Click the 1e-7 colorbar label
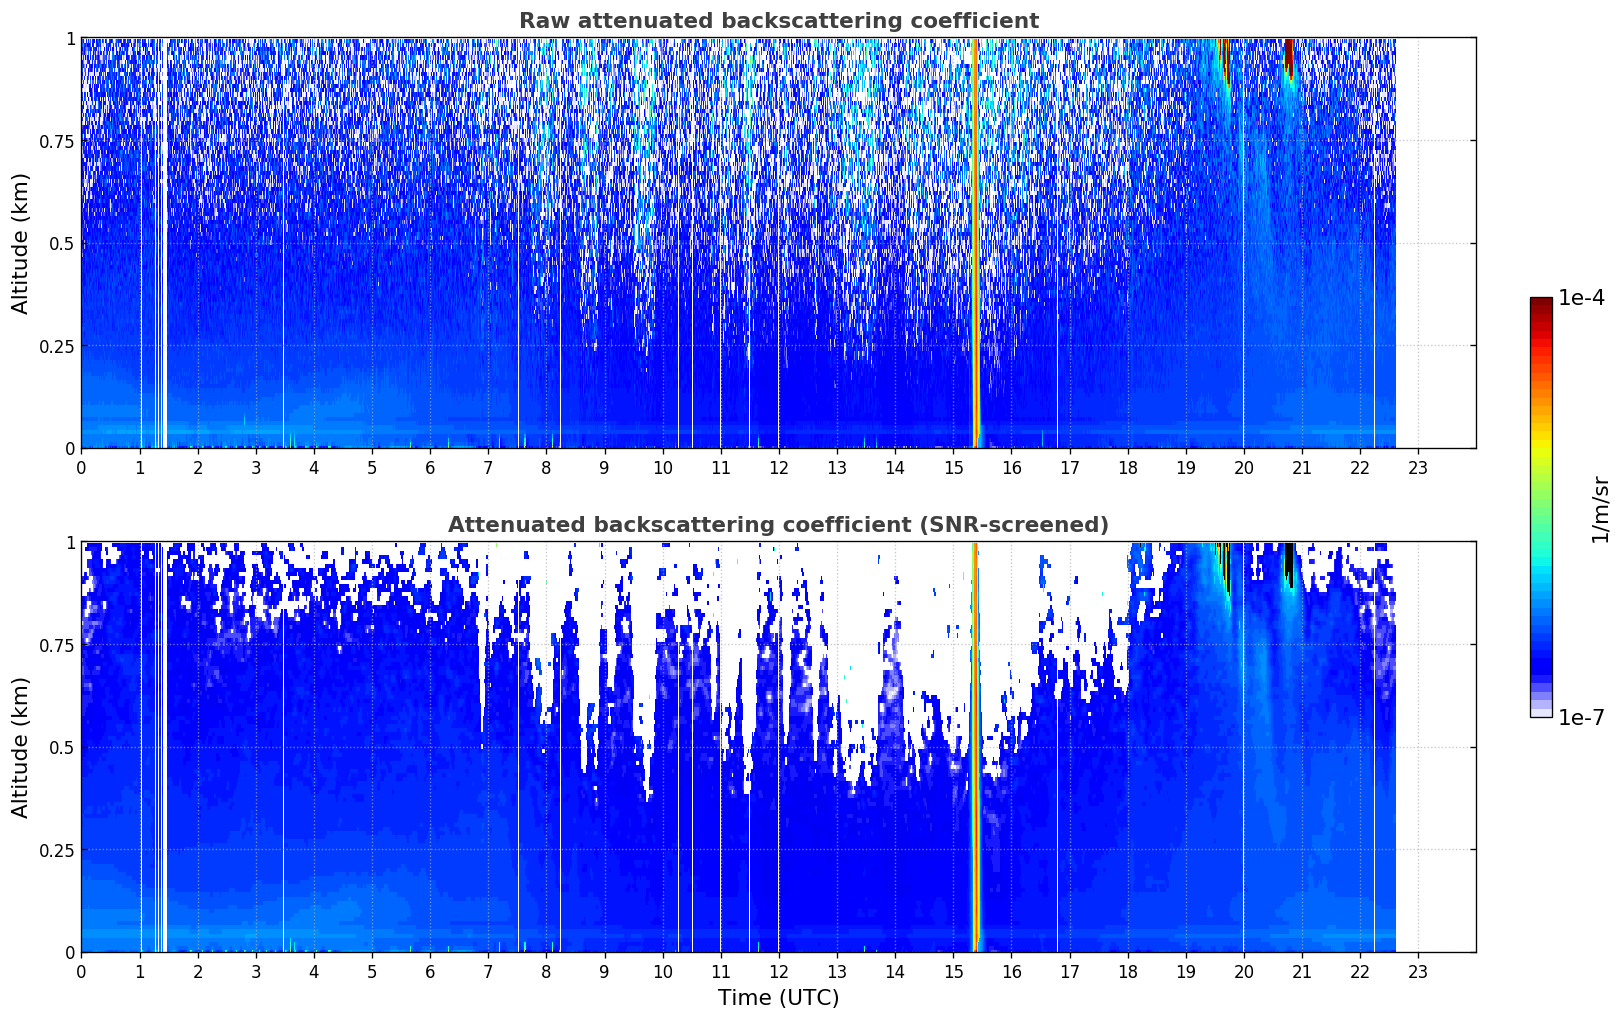Viewport: 1621px width, 1020px height. pyautogui.click(x=1581, y=718)
